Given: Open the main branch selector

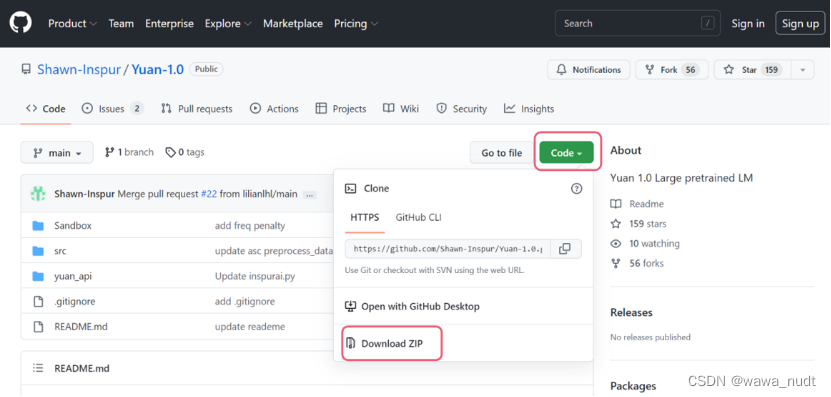Looking at the screenshot, I should pos(57,153).
